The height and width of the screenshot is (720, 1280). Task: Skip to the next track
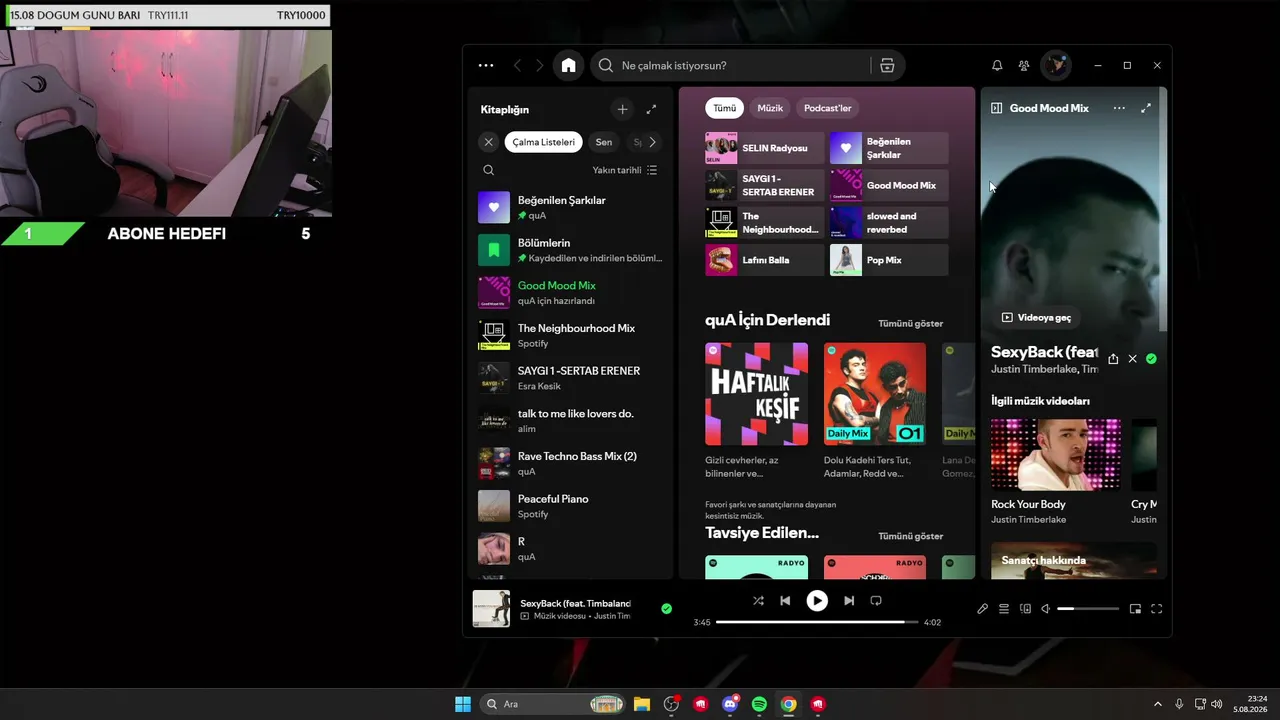pos(849,601)
